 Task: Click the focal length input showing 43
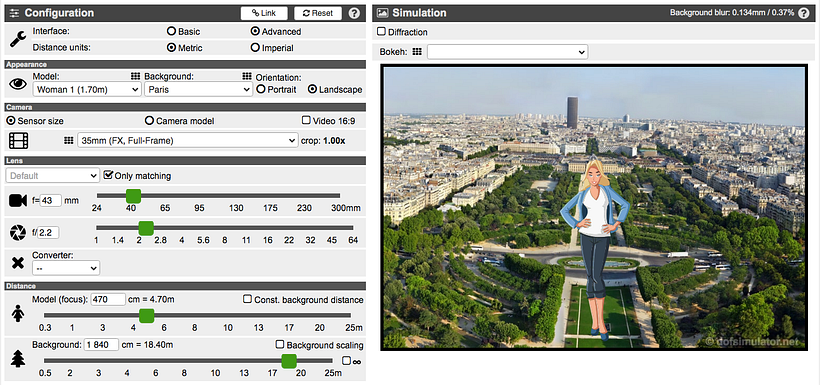[x=52, y=200]
